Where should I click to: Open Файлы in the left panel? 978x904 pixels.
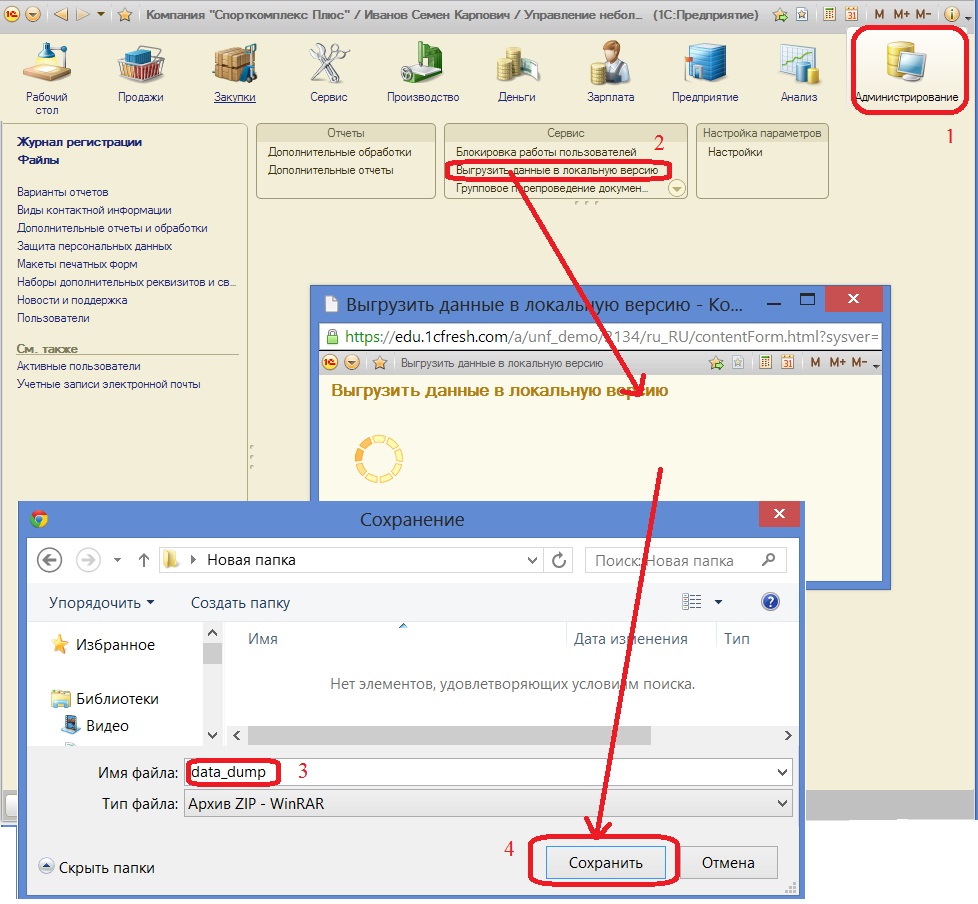(38, 160)
